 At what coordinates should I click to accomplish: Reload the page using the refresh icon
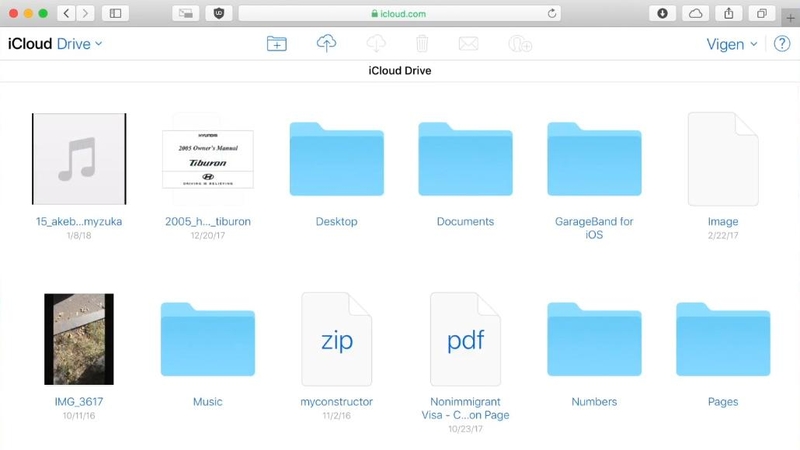tap(552, 14)
